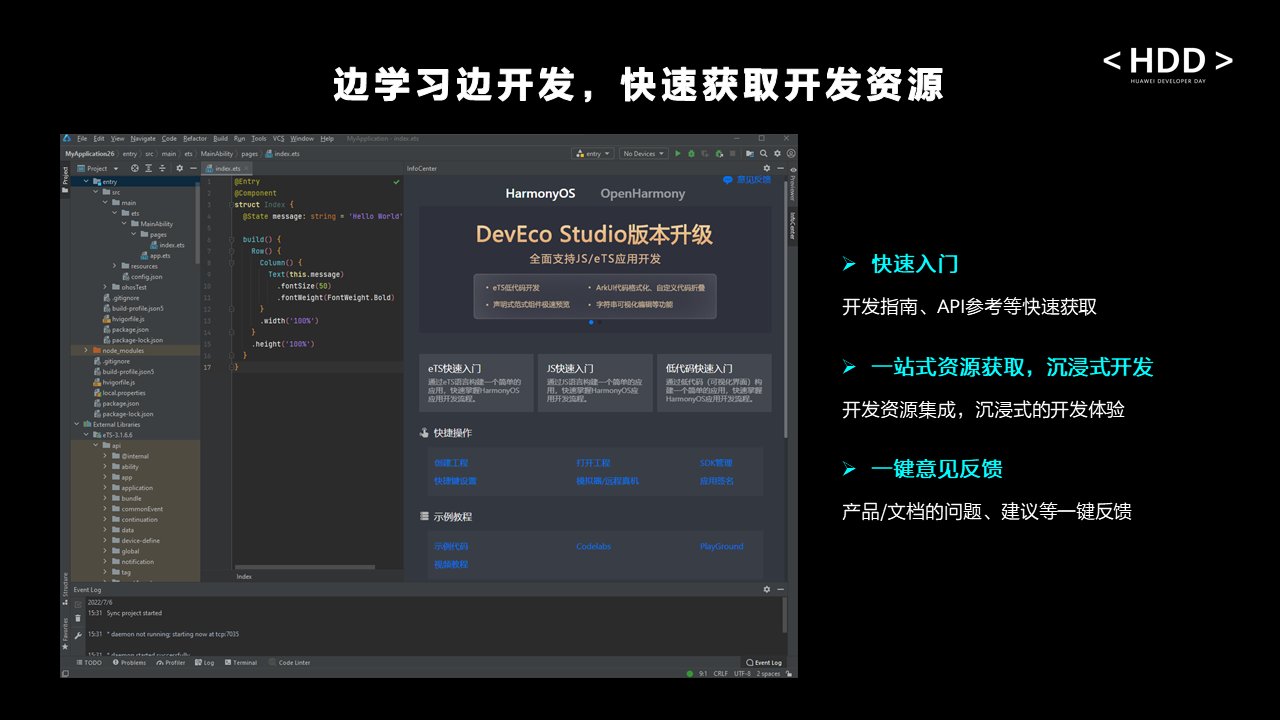Select config.json in project tree
The height and width of the screenshot is (720, 1280).
tap(141, 276)
